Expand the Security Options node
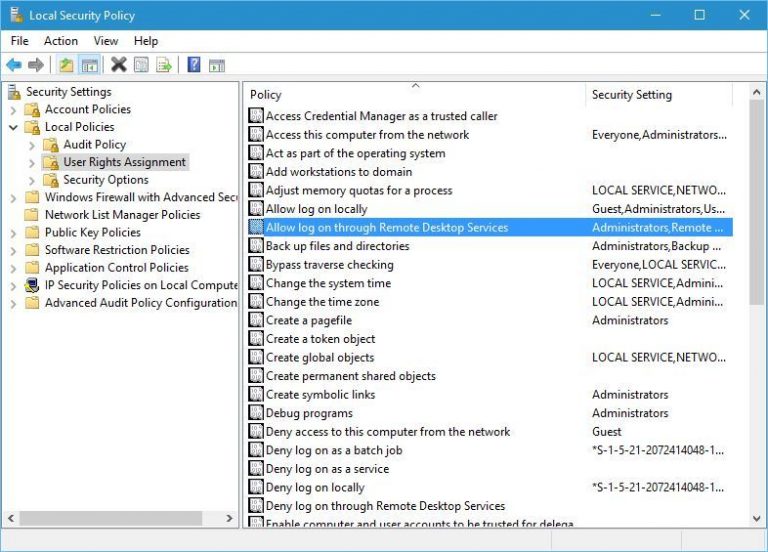Viewport: 768px width, 552px height. click(32, 180)
